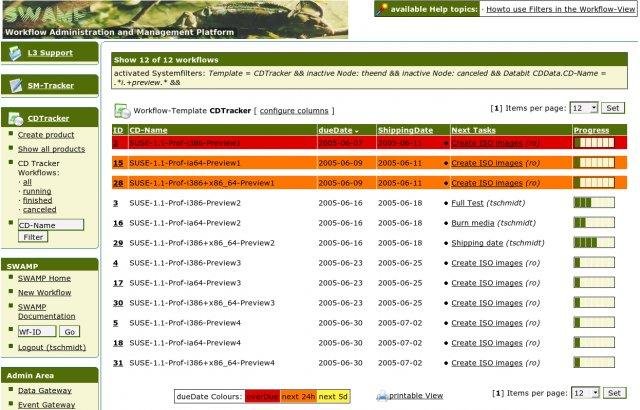Screen dimensions: 640x410
Task: Click the help topics lightbulb icon
Action: pos(382,9)
